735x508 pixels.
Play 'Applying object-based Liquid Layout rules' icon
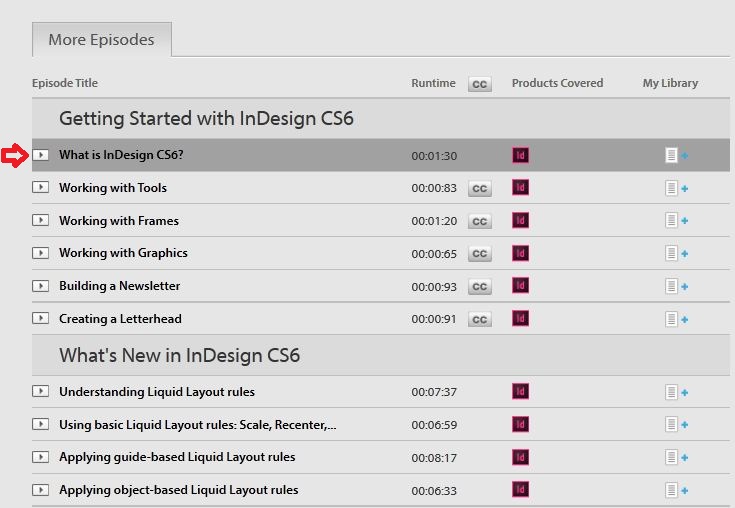40,490
